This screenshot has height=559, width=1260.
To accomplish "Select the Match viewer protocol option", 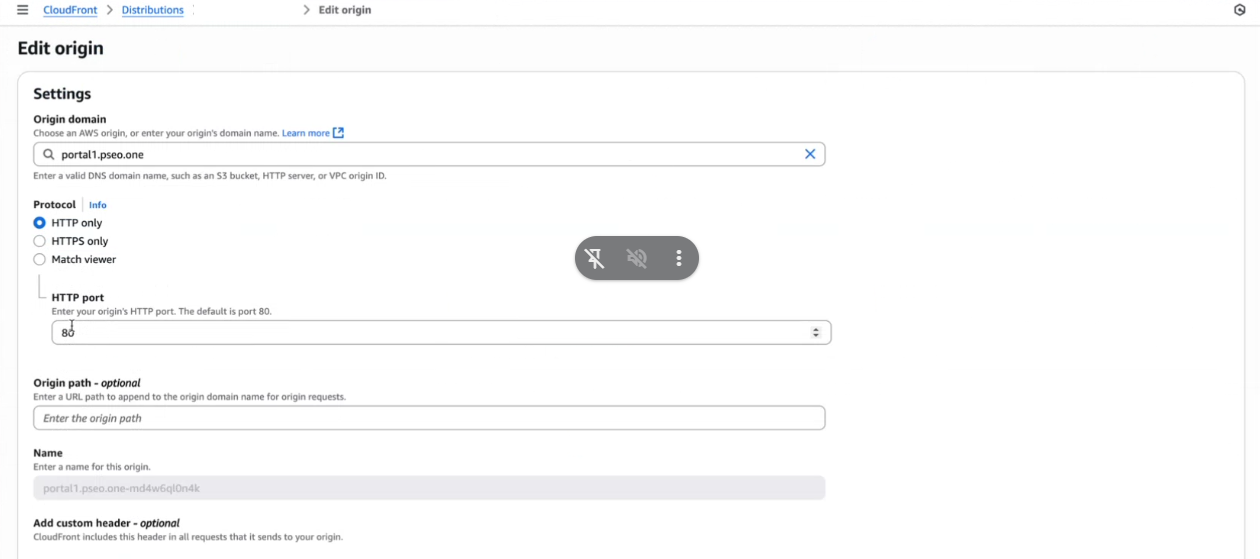I will [40, 259].
